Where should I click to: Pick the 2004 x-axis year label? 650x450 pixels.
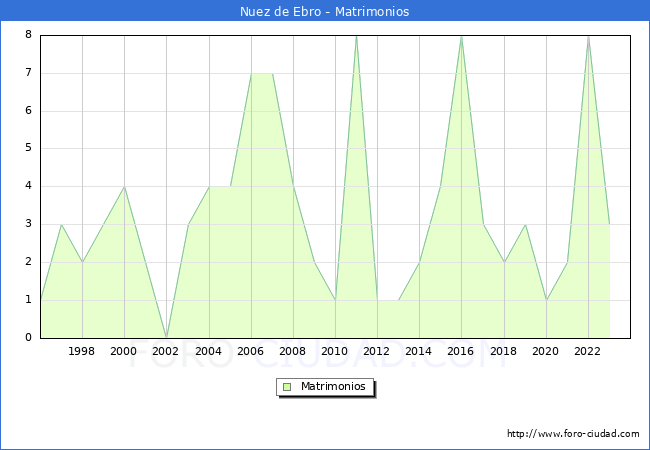point(208,352)
